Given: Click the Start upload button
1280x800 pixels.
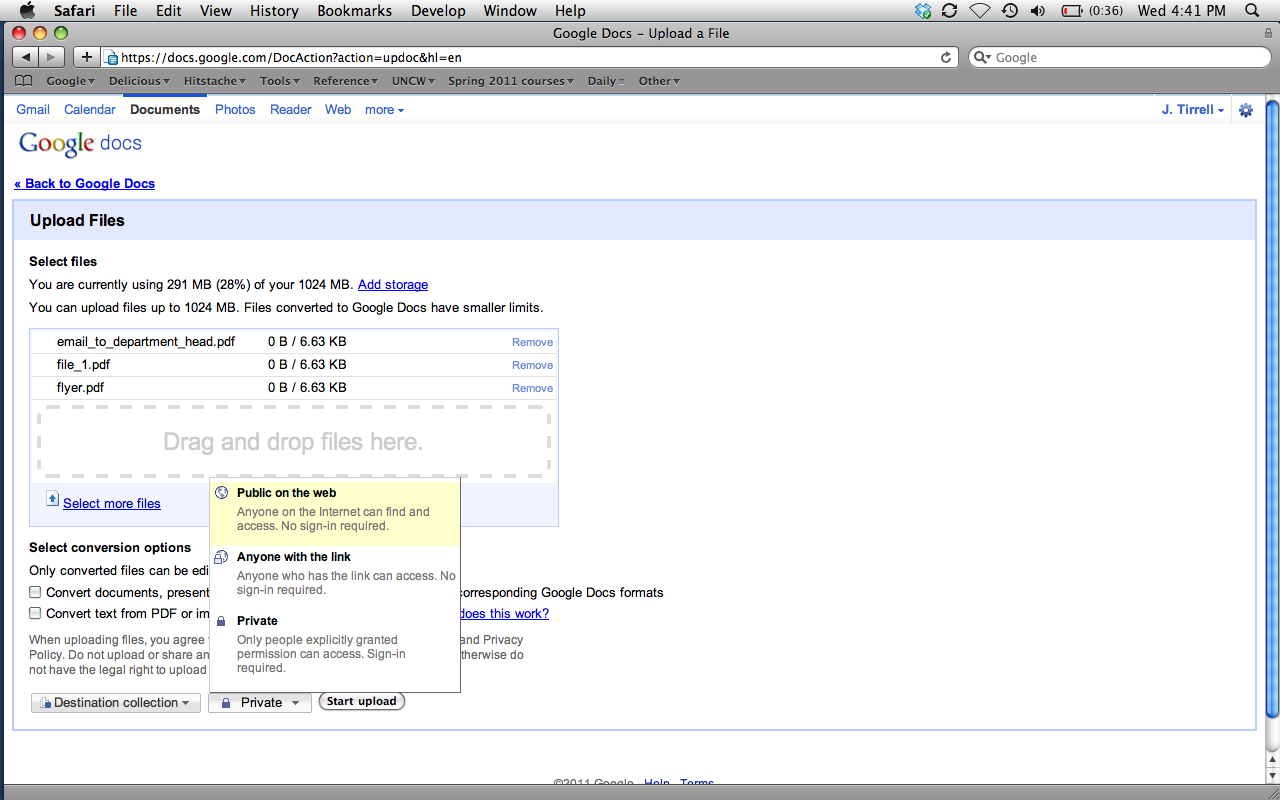Looking at the screenshot, I should pos(362,702).
